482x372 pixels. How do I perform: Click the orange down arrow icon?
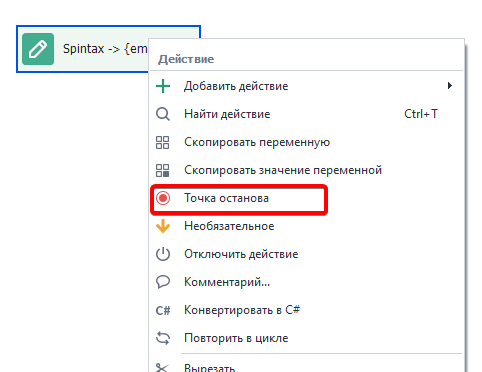click(x=163, y=226)
